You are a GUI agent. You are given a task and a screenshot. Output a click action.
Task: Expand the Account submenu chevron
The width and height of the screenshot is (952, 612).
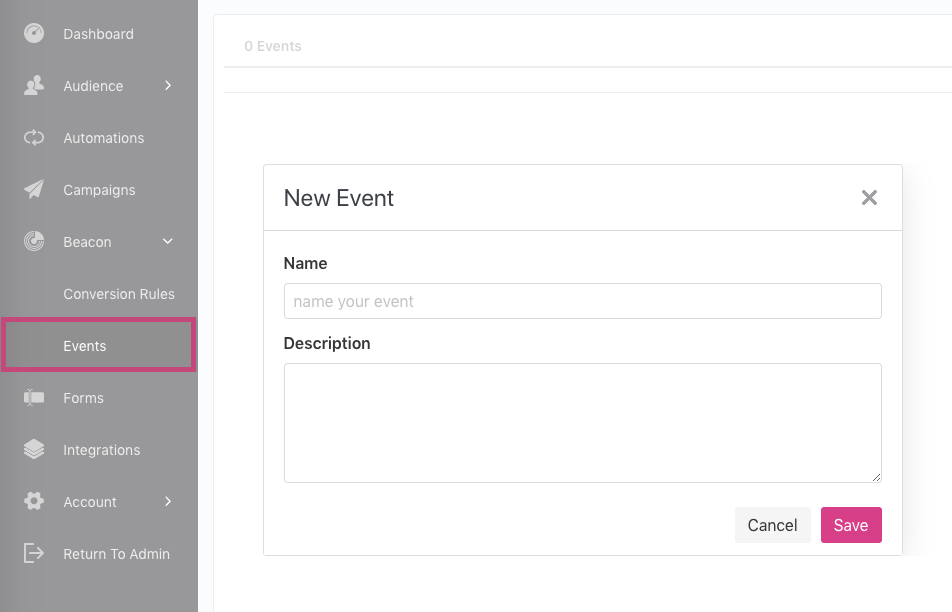click(x=168, y=502)
